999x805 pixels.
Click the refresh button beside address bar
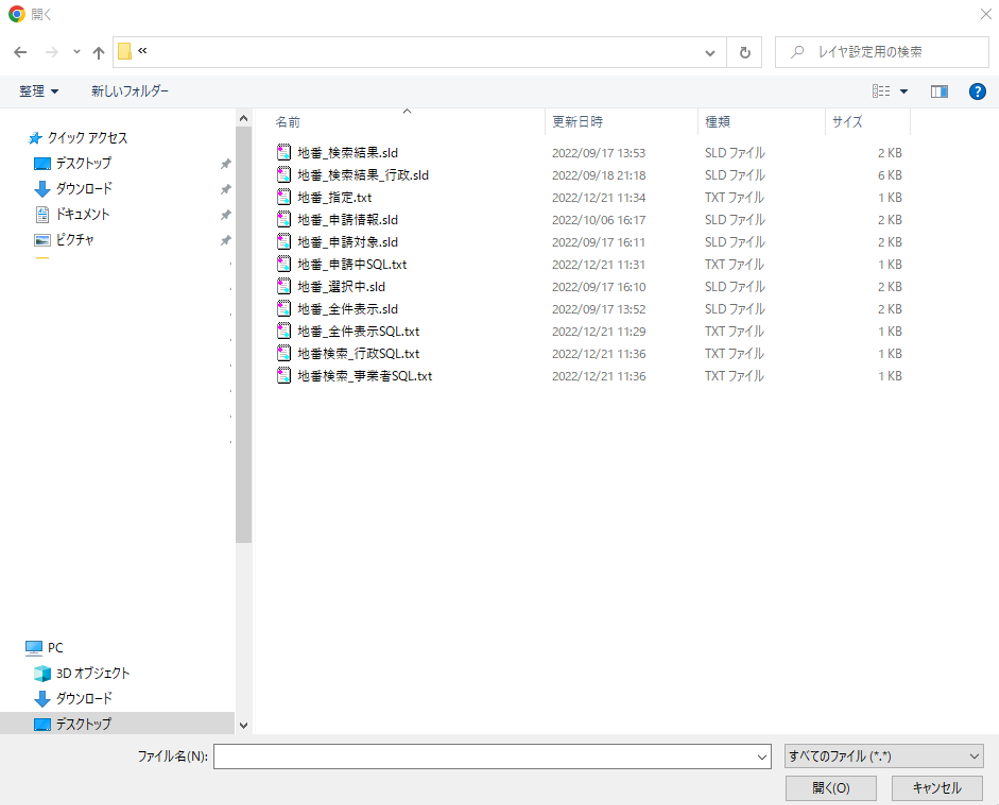(744, 52)
